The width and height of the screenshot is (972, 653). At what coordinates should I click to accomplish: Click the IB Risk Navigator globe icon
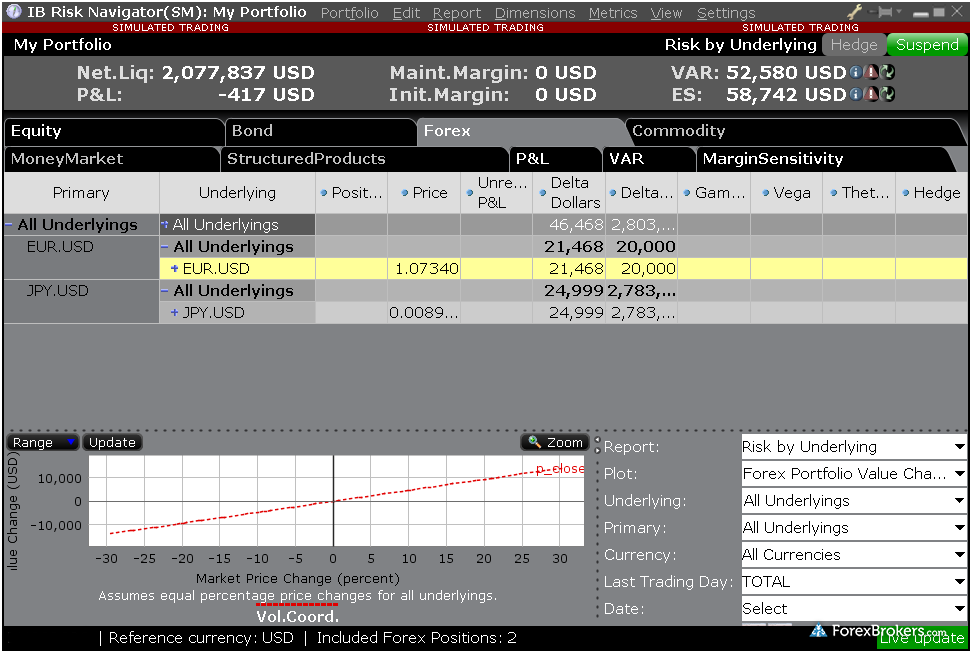point(13,12)
